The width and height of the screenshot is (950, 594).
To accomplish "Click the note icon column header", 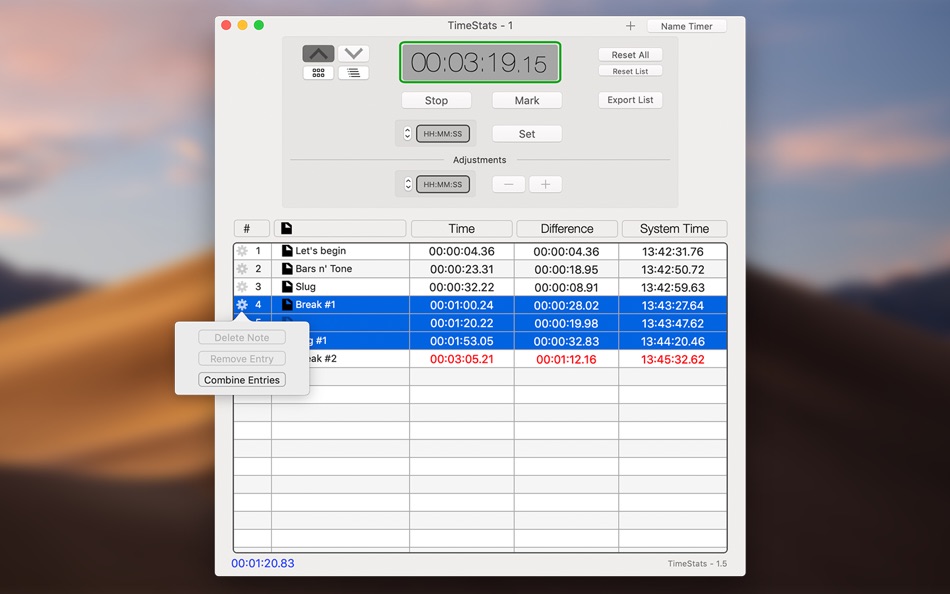I will point(340,229).
